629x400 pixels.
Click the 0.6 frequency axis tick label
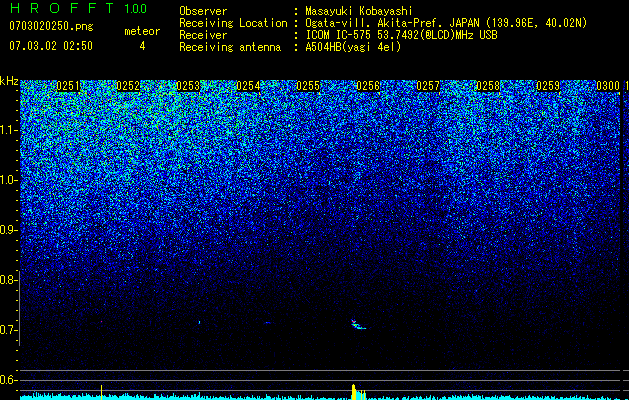click(x=8, y=380)
